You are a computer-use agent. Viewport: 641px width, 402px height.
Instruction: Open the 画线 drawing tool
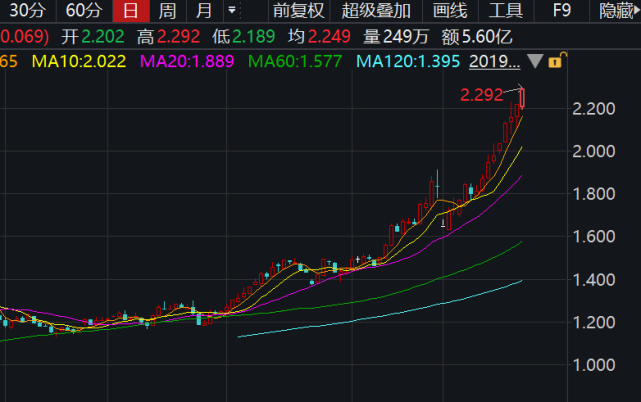point(450,11)
